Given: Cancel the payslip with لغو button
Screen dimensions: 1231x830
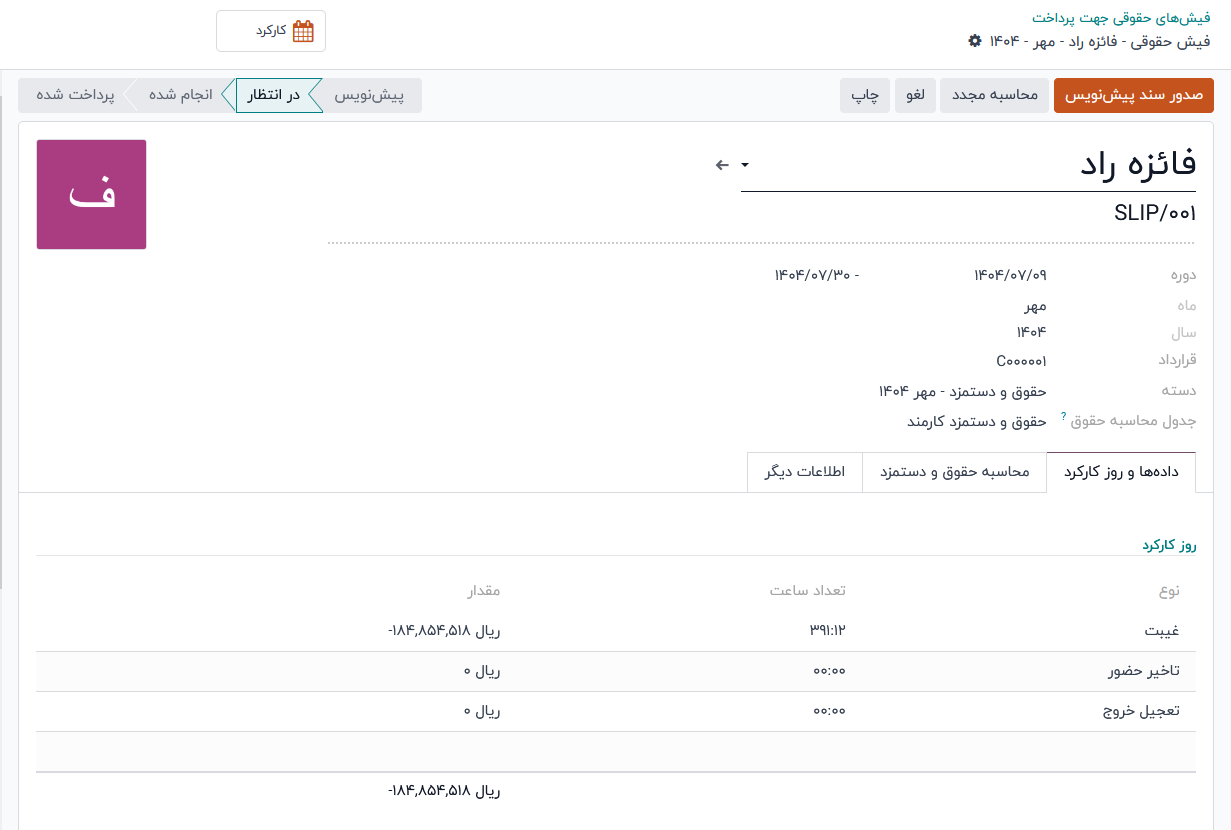Looking at the screenshot, I should coord(915,95).
